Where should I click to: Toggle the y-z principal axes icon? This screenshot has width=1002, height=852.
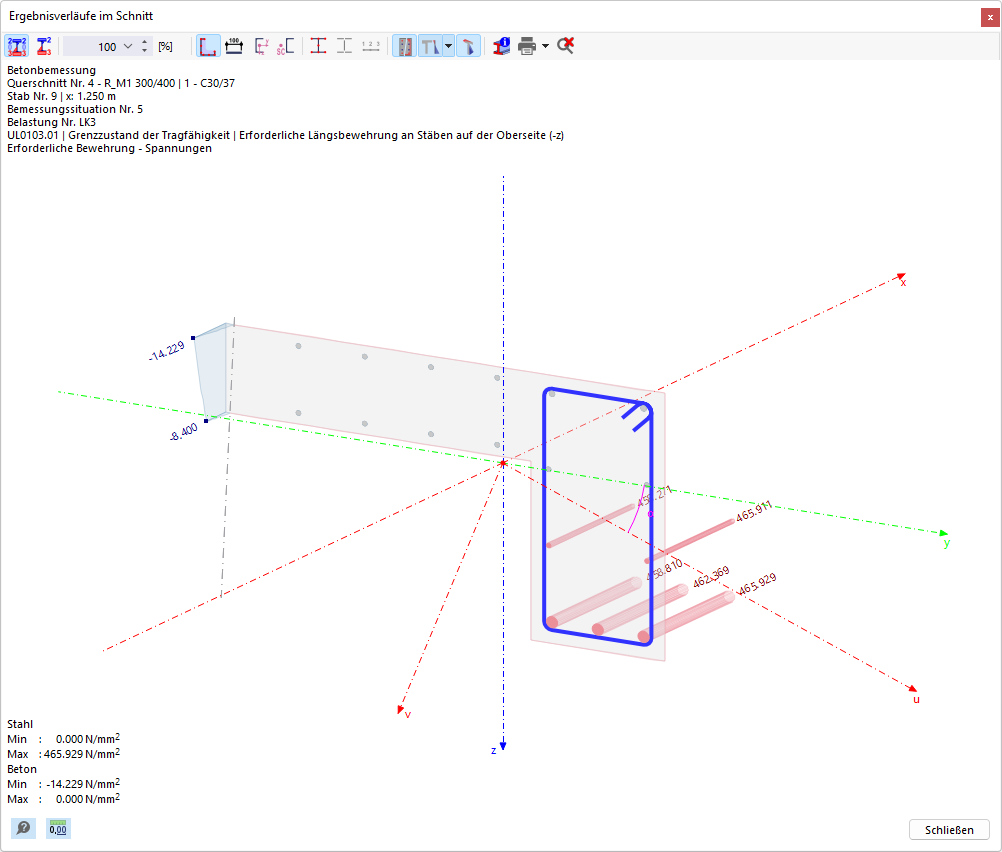coord(261,46)
